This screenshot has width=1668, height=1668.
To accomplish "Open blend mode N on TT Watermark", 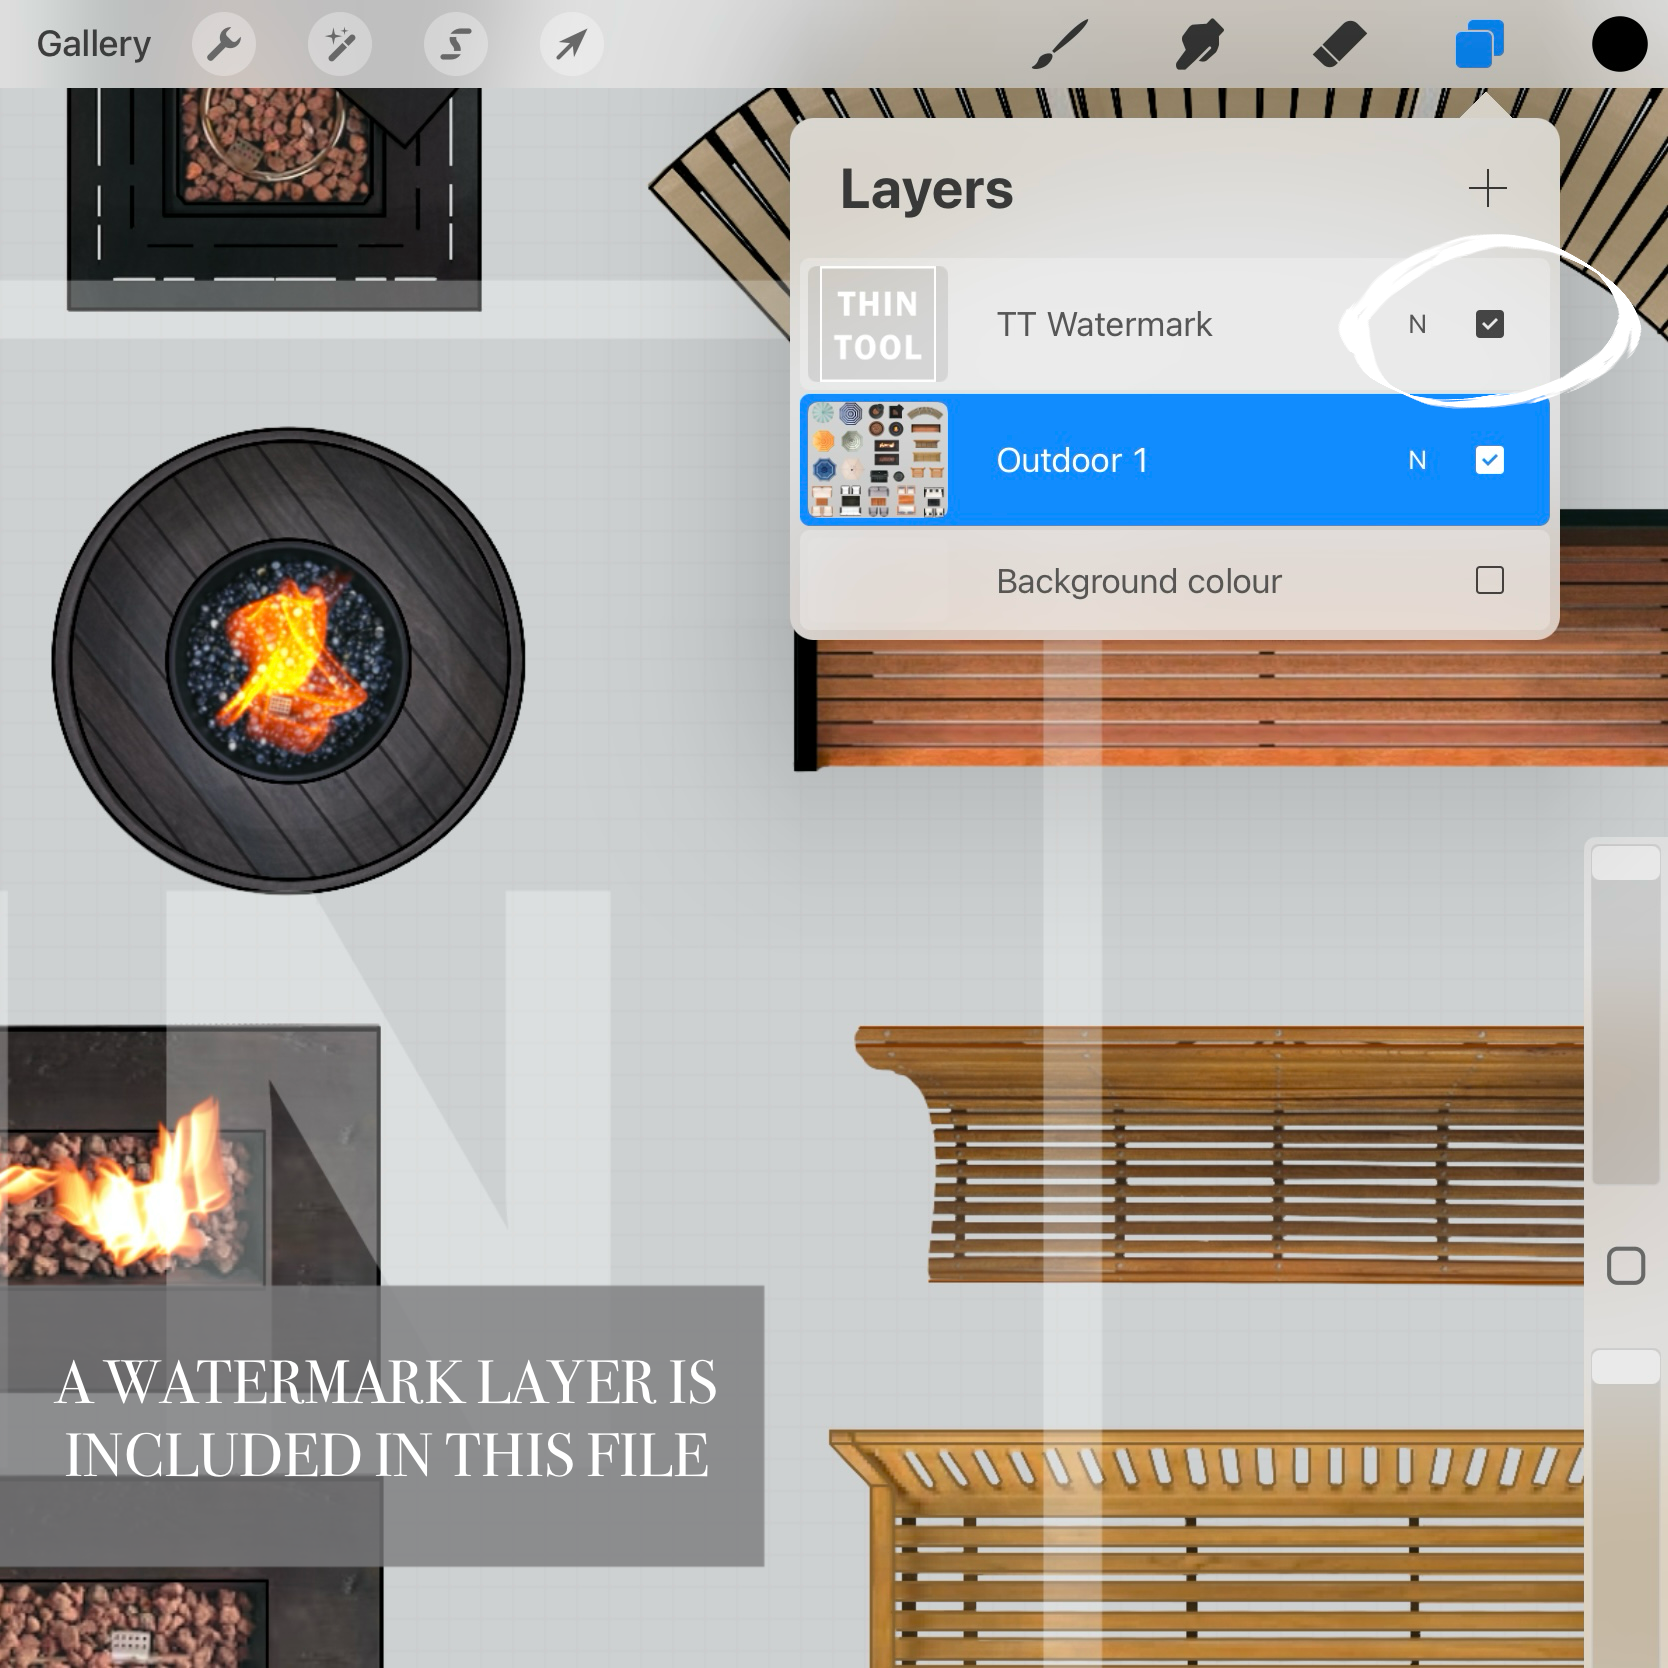I will pyautogui.click(x=1417, y=324).
